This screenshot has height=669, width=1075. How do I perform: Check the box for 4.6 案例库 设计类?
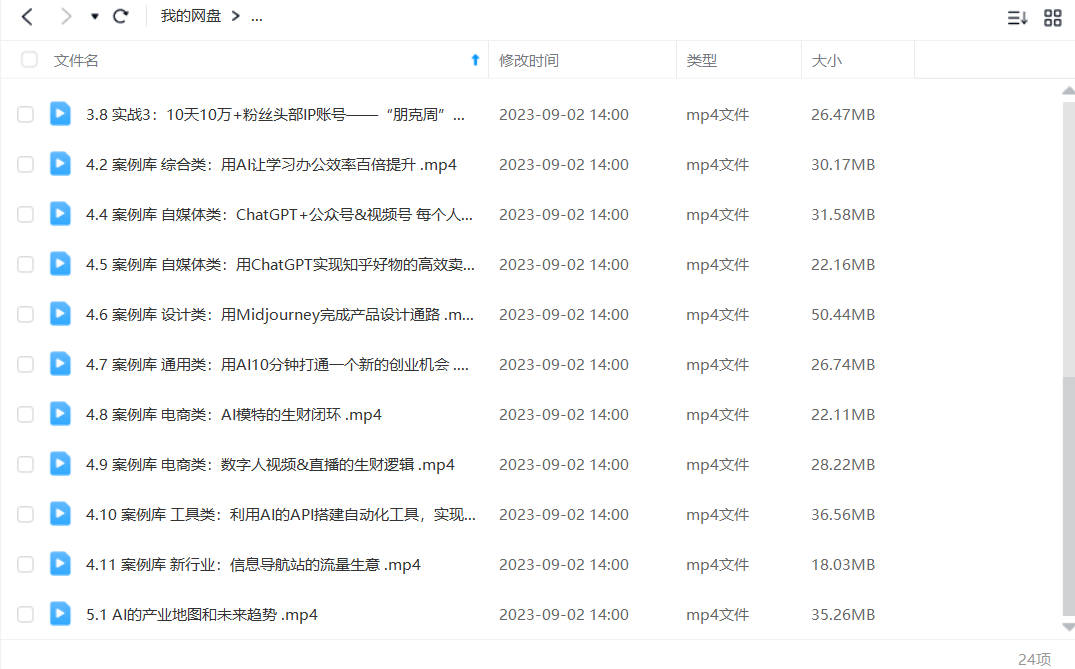(x=25, y=315)
